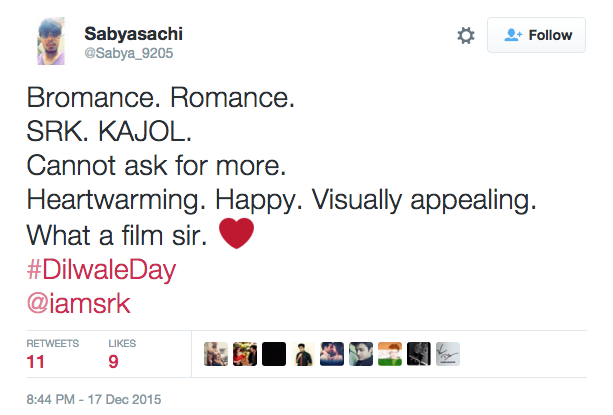This screenshot has height=415, width=613.
Task: Click the dark monochrome avatar before the signature one
Action: tap(418, 354)
